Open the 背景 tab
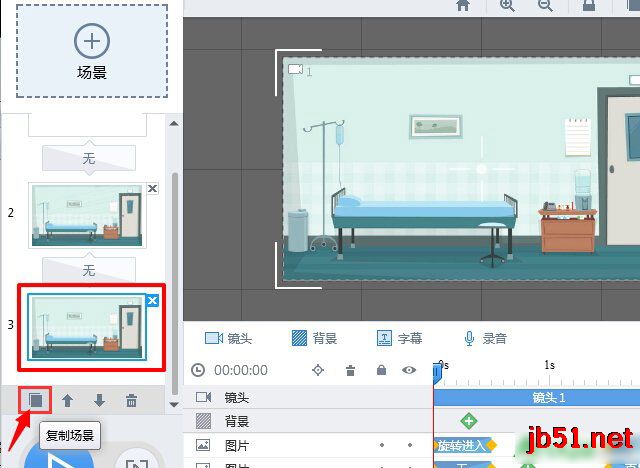 314,338
